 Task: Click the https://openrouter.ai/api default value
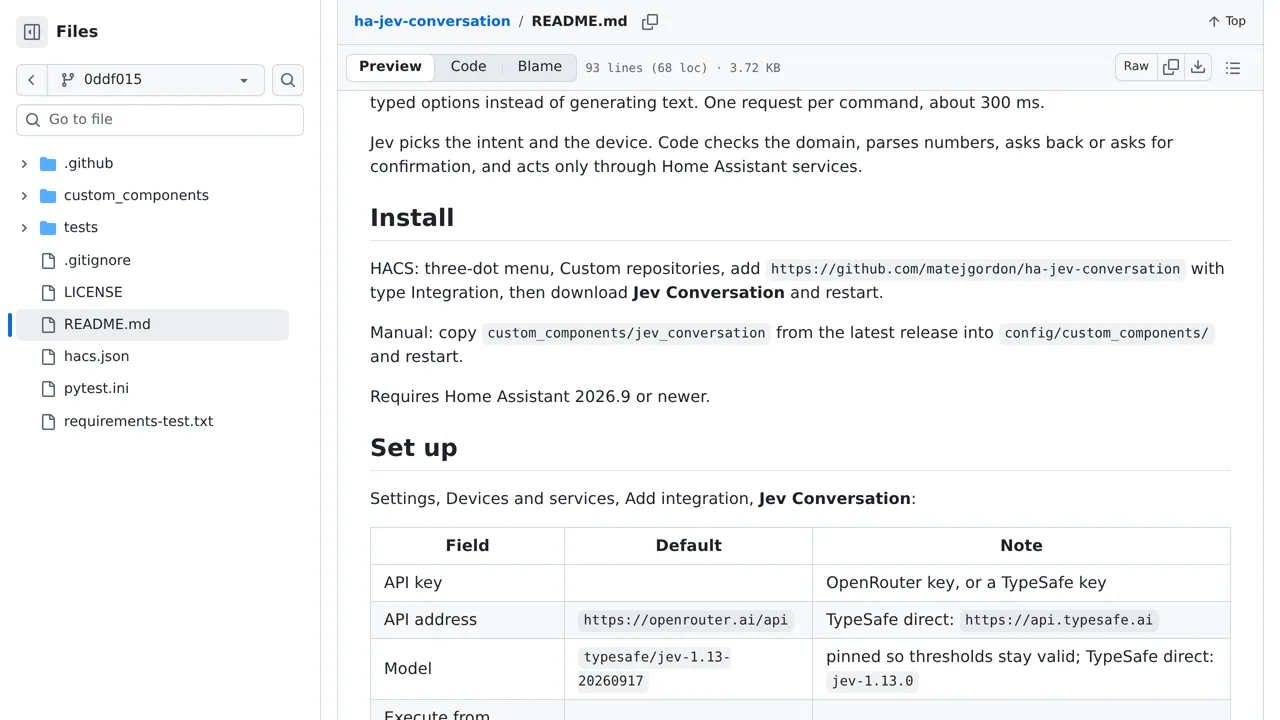click(686, 620)
